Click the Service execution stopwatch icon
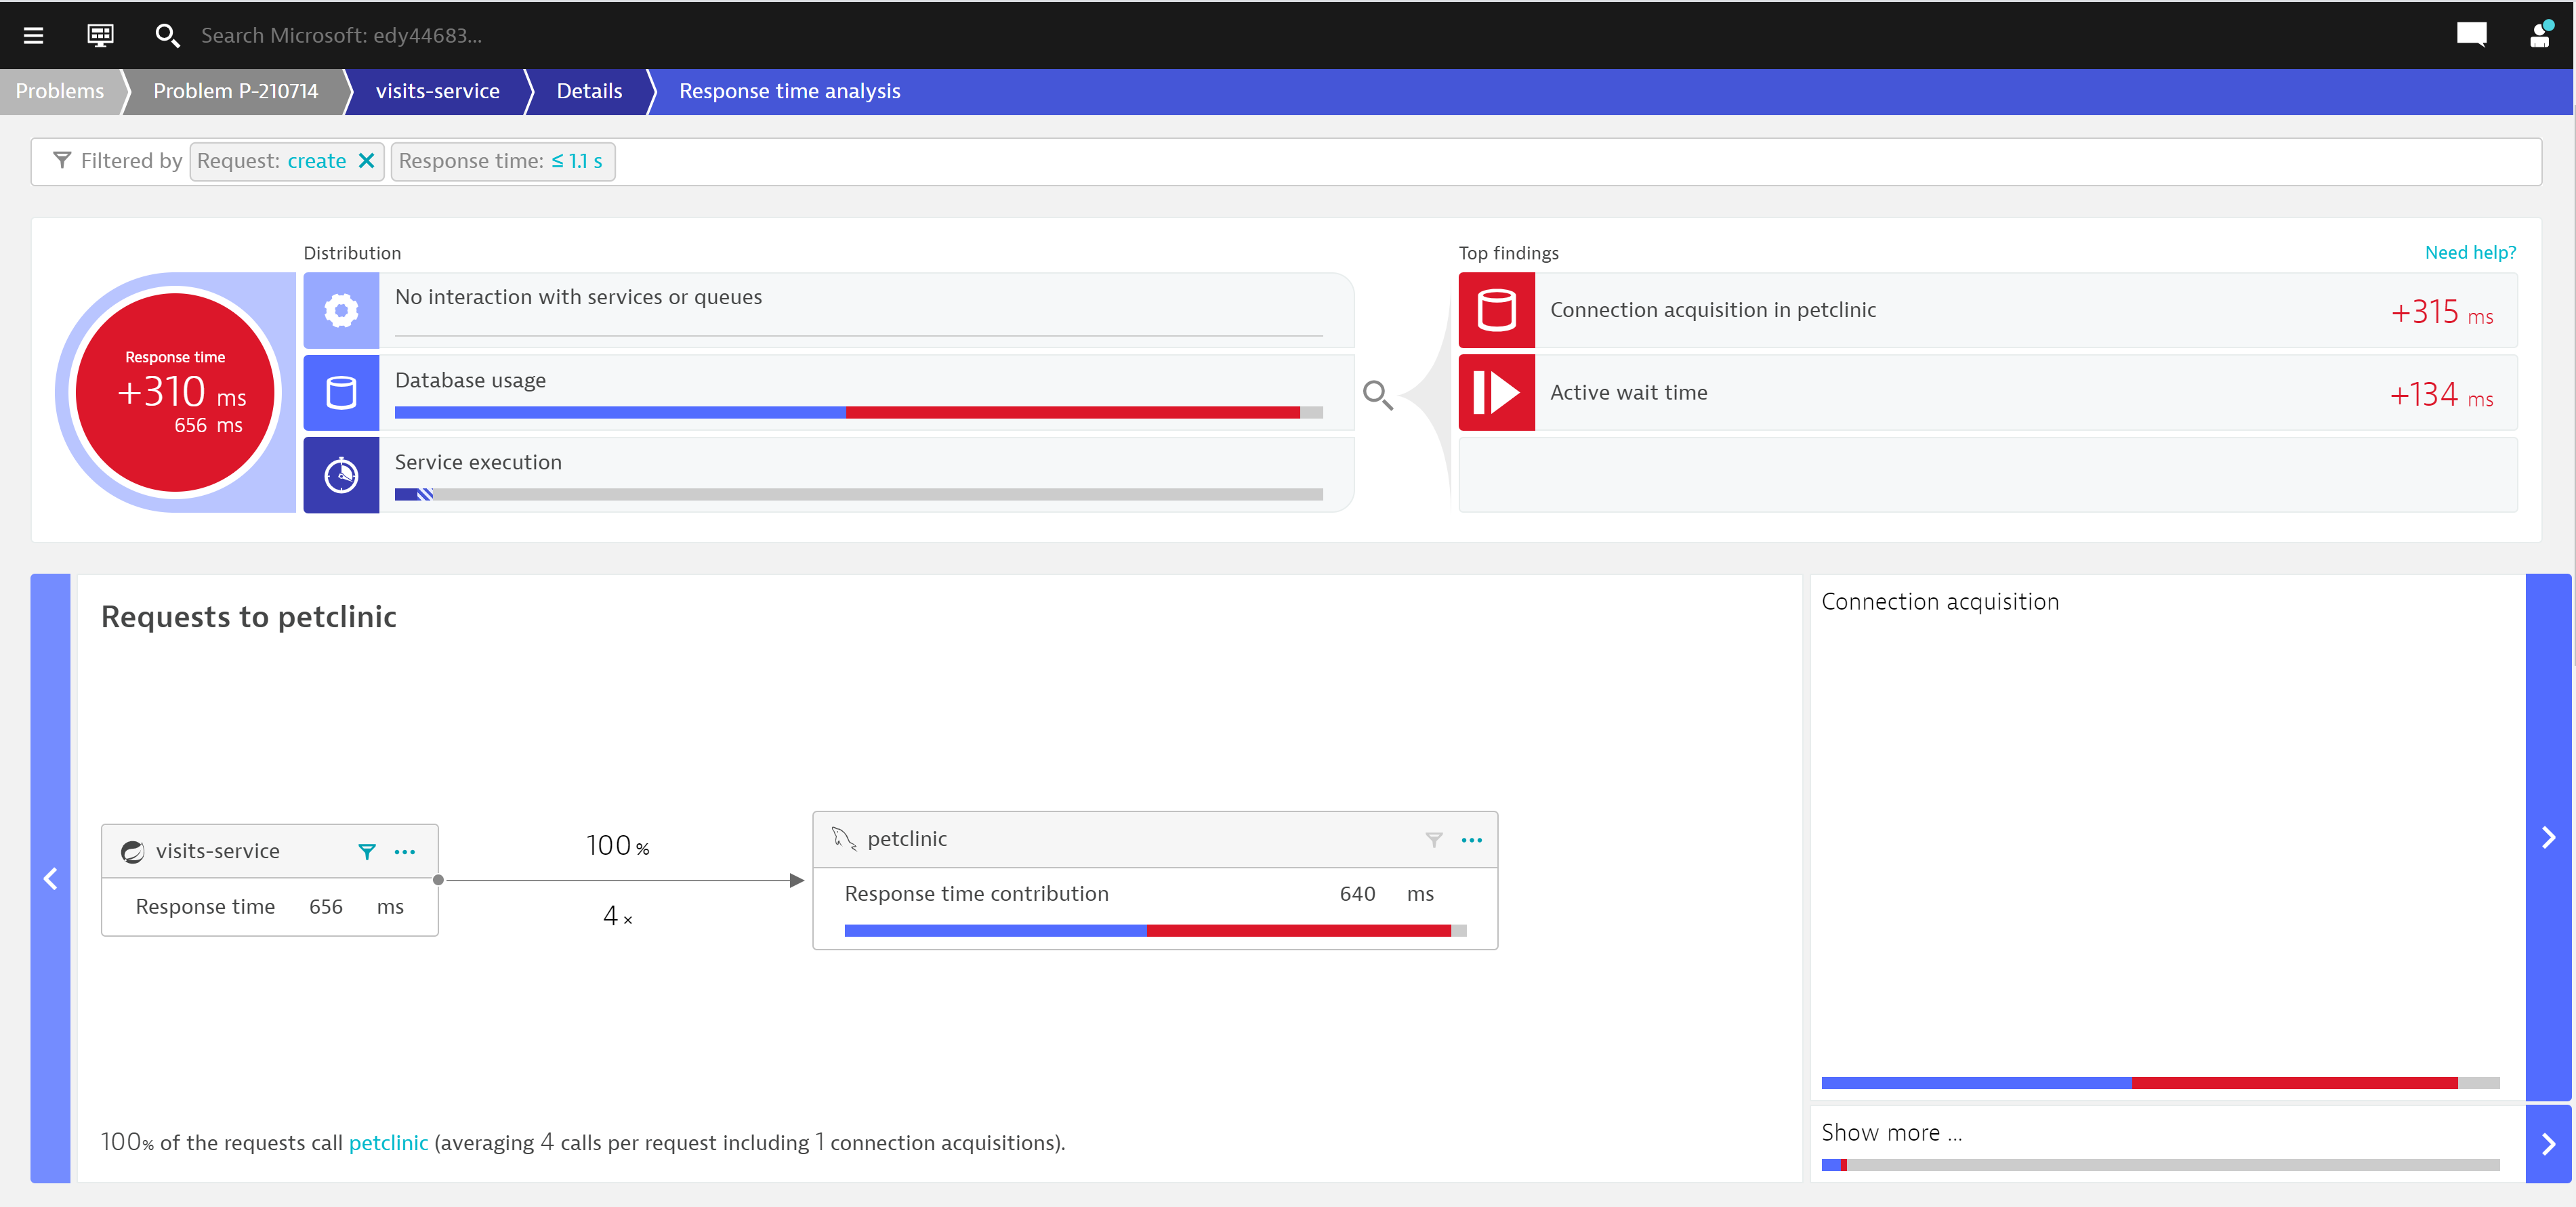The image size is (2576, 1207). coord(341,475)
